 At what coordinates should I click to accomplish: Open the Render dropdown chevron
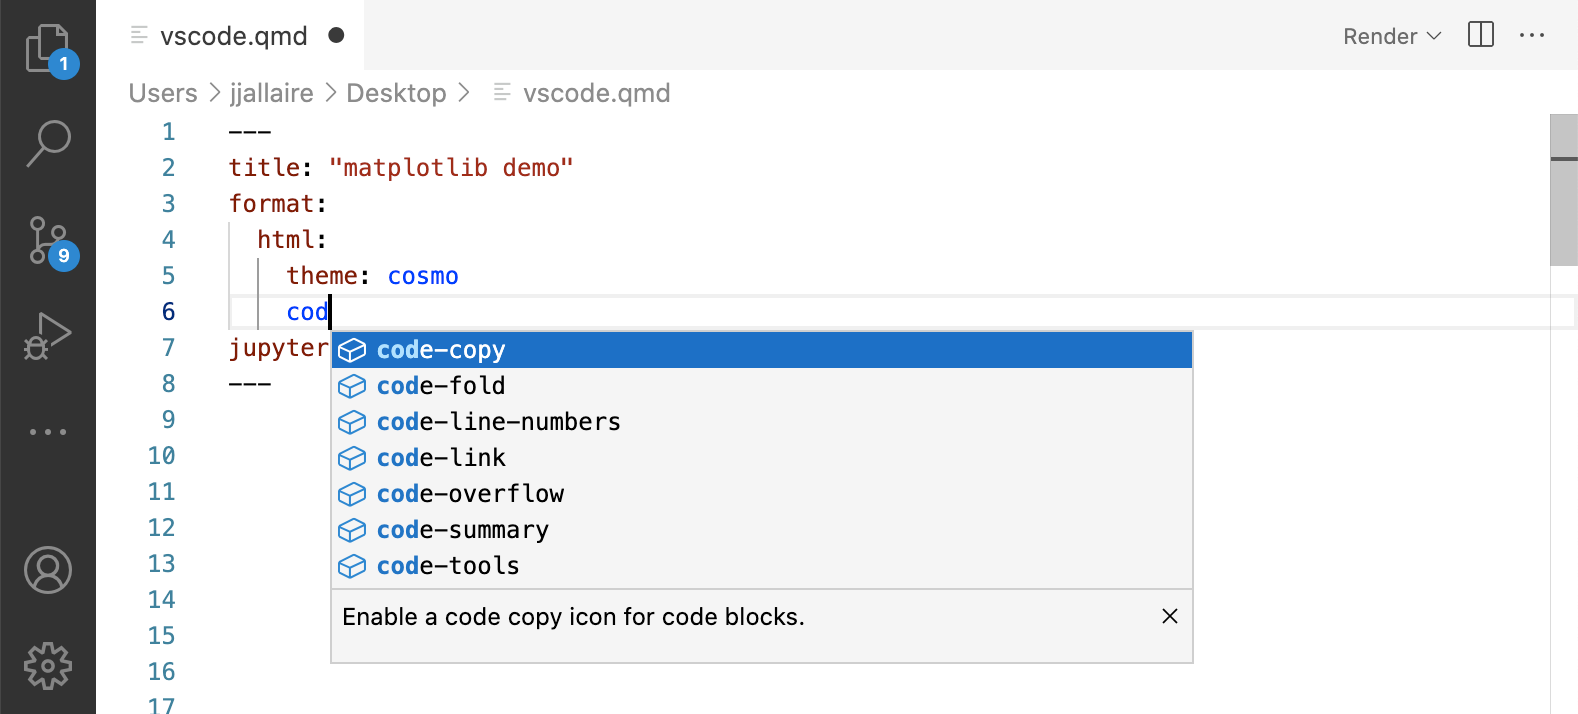click(x=1436, y=35)
